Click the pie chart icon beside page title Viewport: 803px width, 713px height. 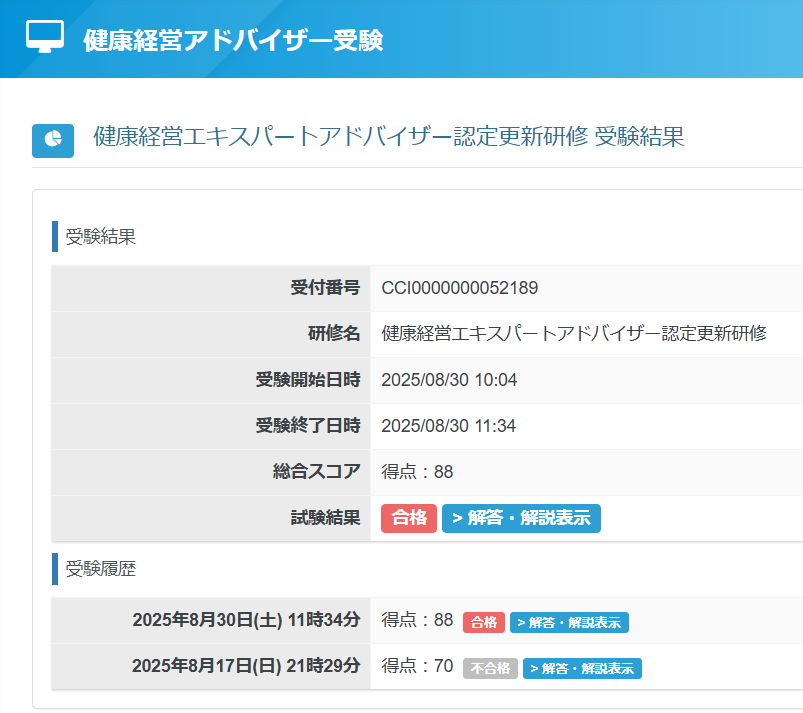(53, 141)
